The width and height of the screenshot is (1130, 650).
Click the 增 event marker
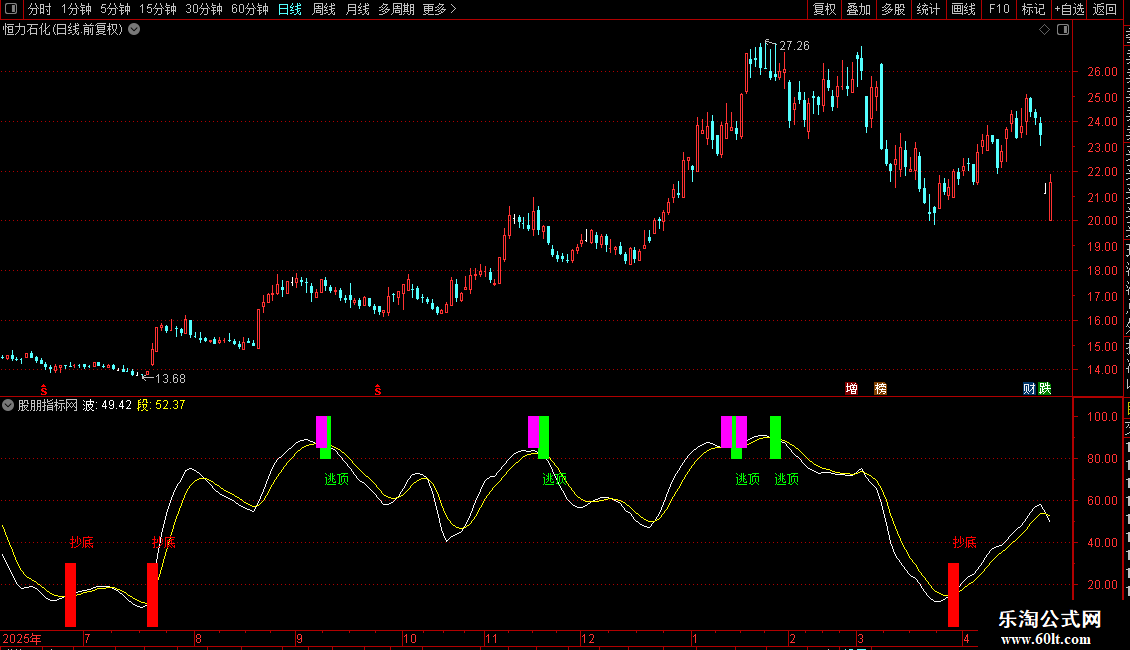852,389
